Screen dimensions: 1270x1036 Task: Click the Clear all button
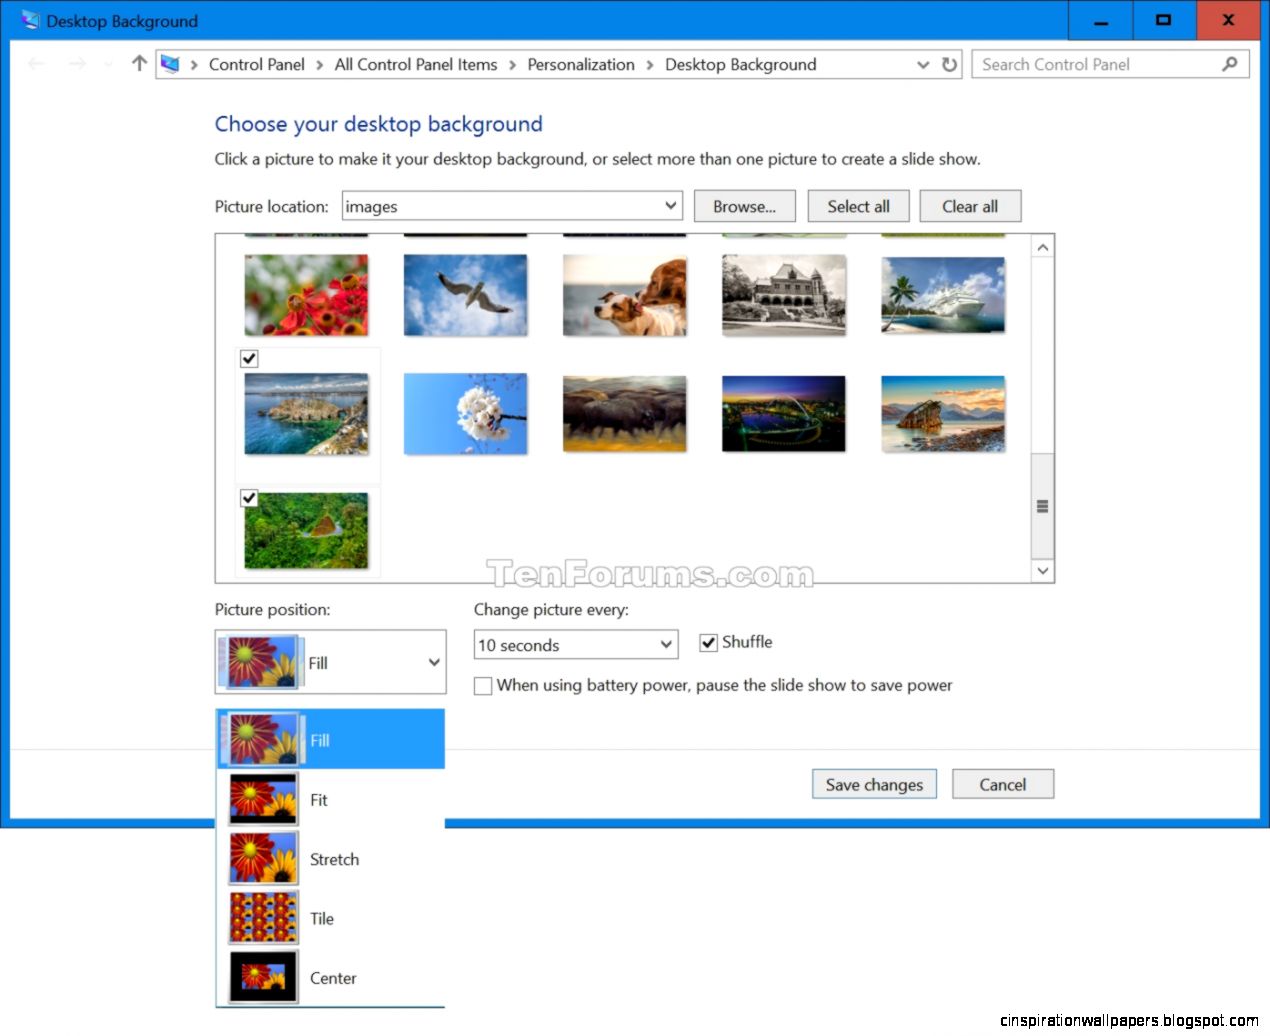(970, 206)
